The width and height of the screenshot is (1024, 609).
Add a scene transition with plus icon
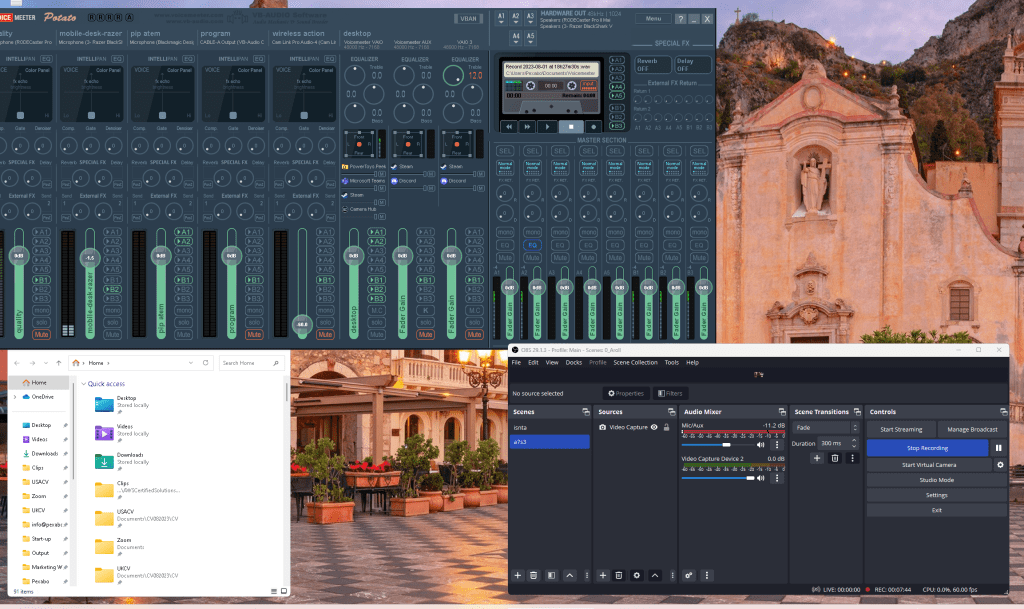click(816, 458)
